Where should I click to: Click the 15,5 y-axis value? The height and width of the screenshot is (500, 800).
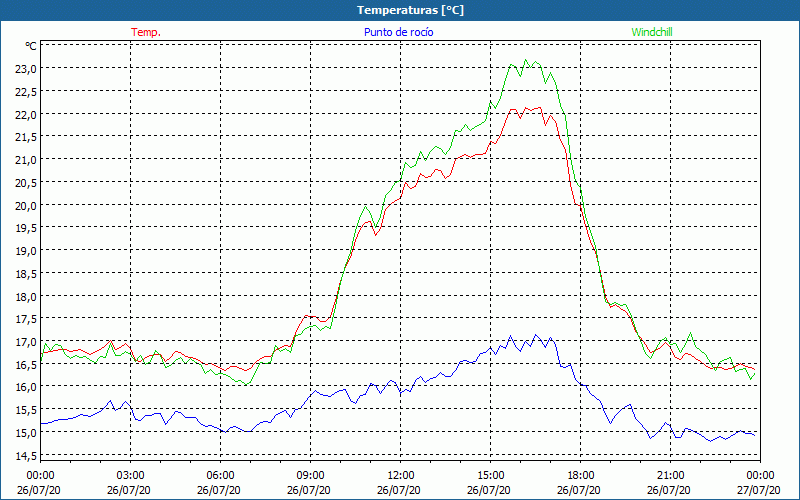click(26, 410)
